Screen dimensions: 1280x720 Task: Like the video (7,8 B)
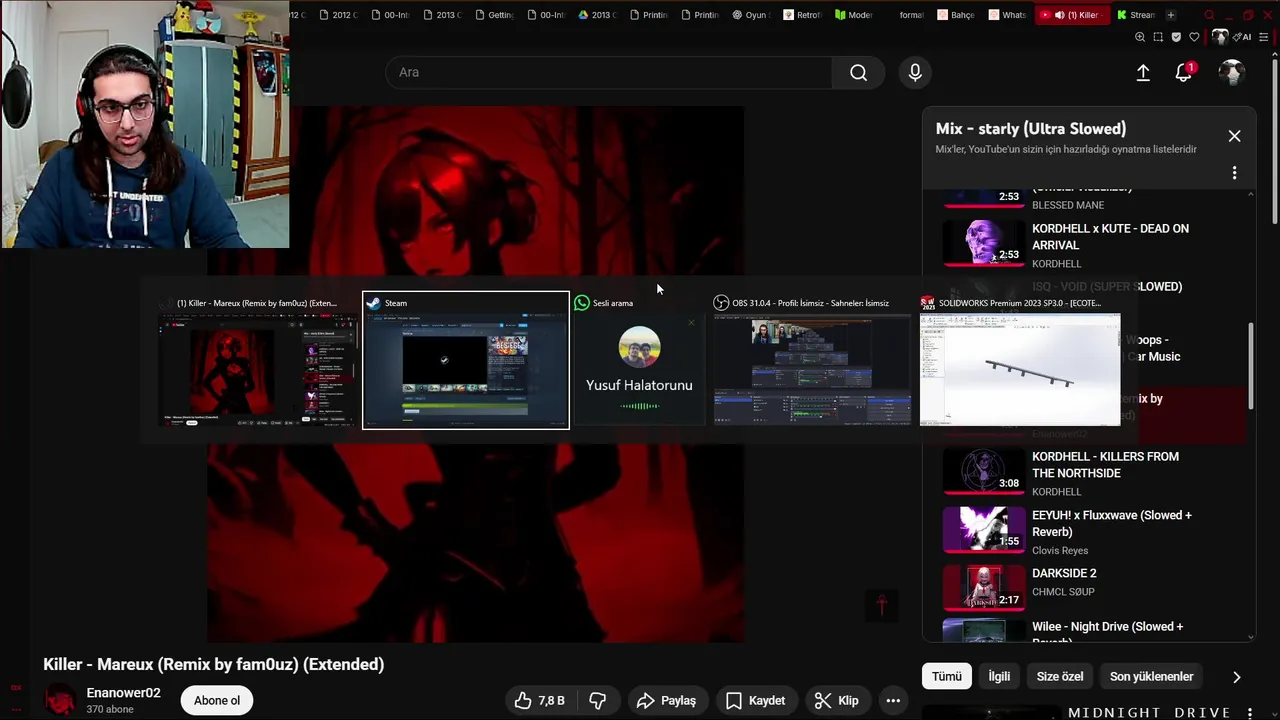click(x=539, y=700)
